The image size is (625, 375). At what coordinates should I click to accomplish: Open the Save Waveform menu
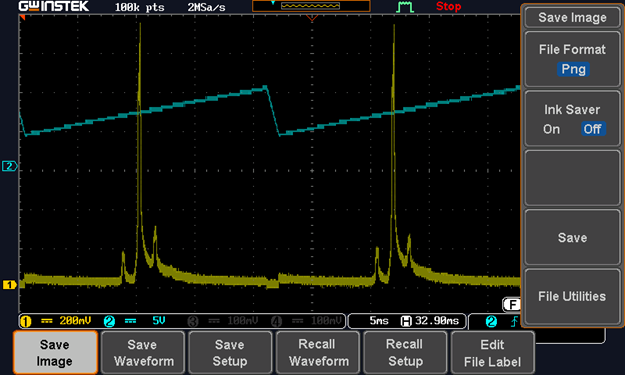click(143, 352)
